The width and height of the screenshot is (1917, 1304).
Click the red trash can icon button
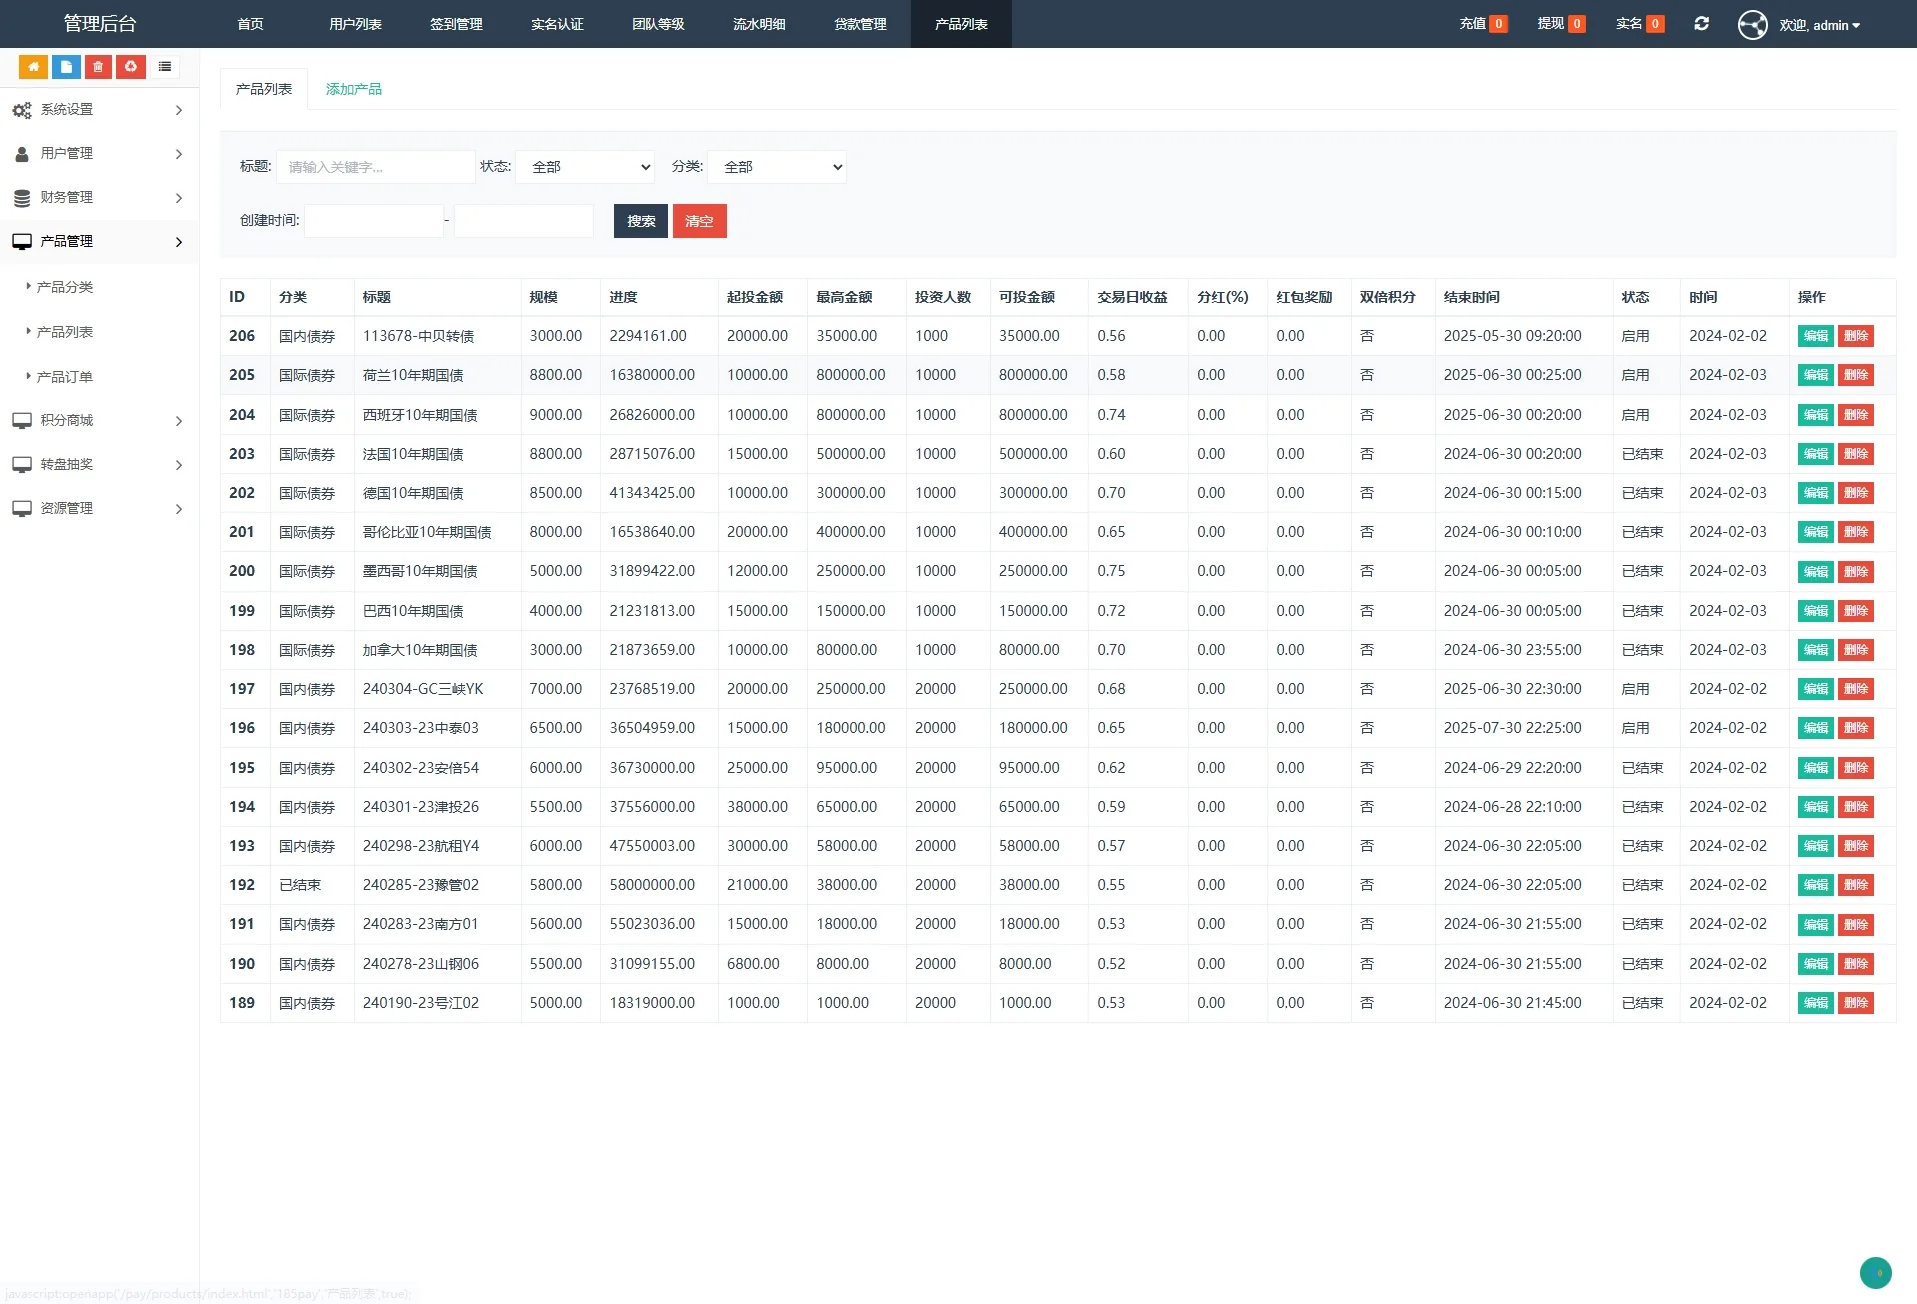(x=98, y=67)
